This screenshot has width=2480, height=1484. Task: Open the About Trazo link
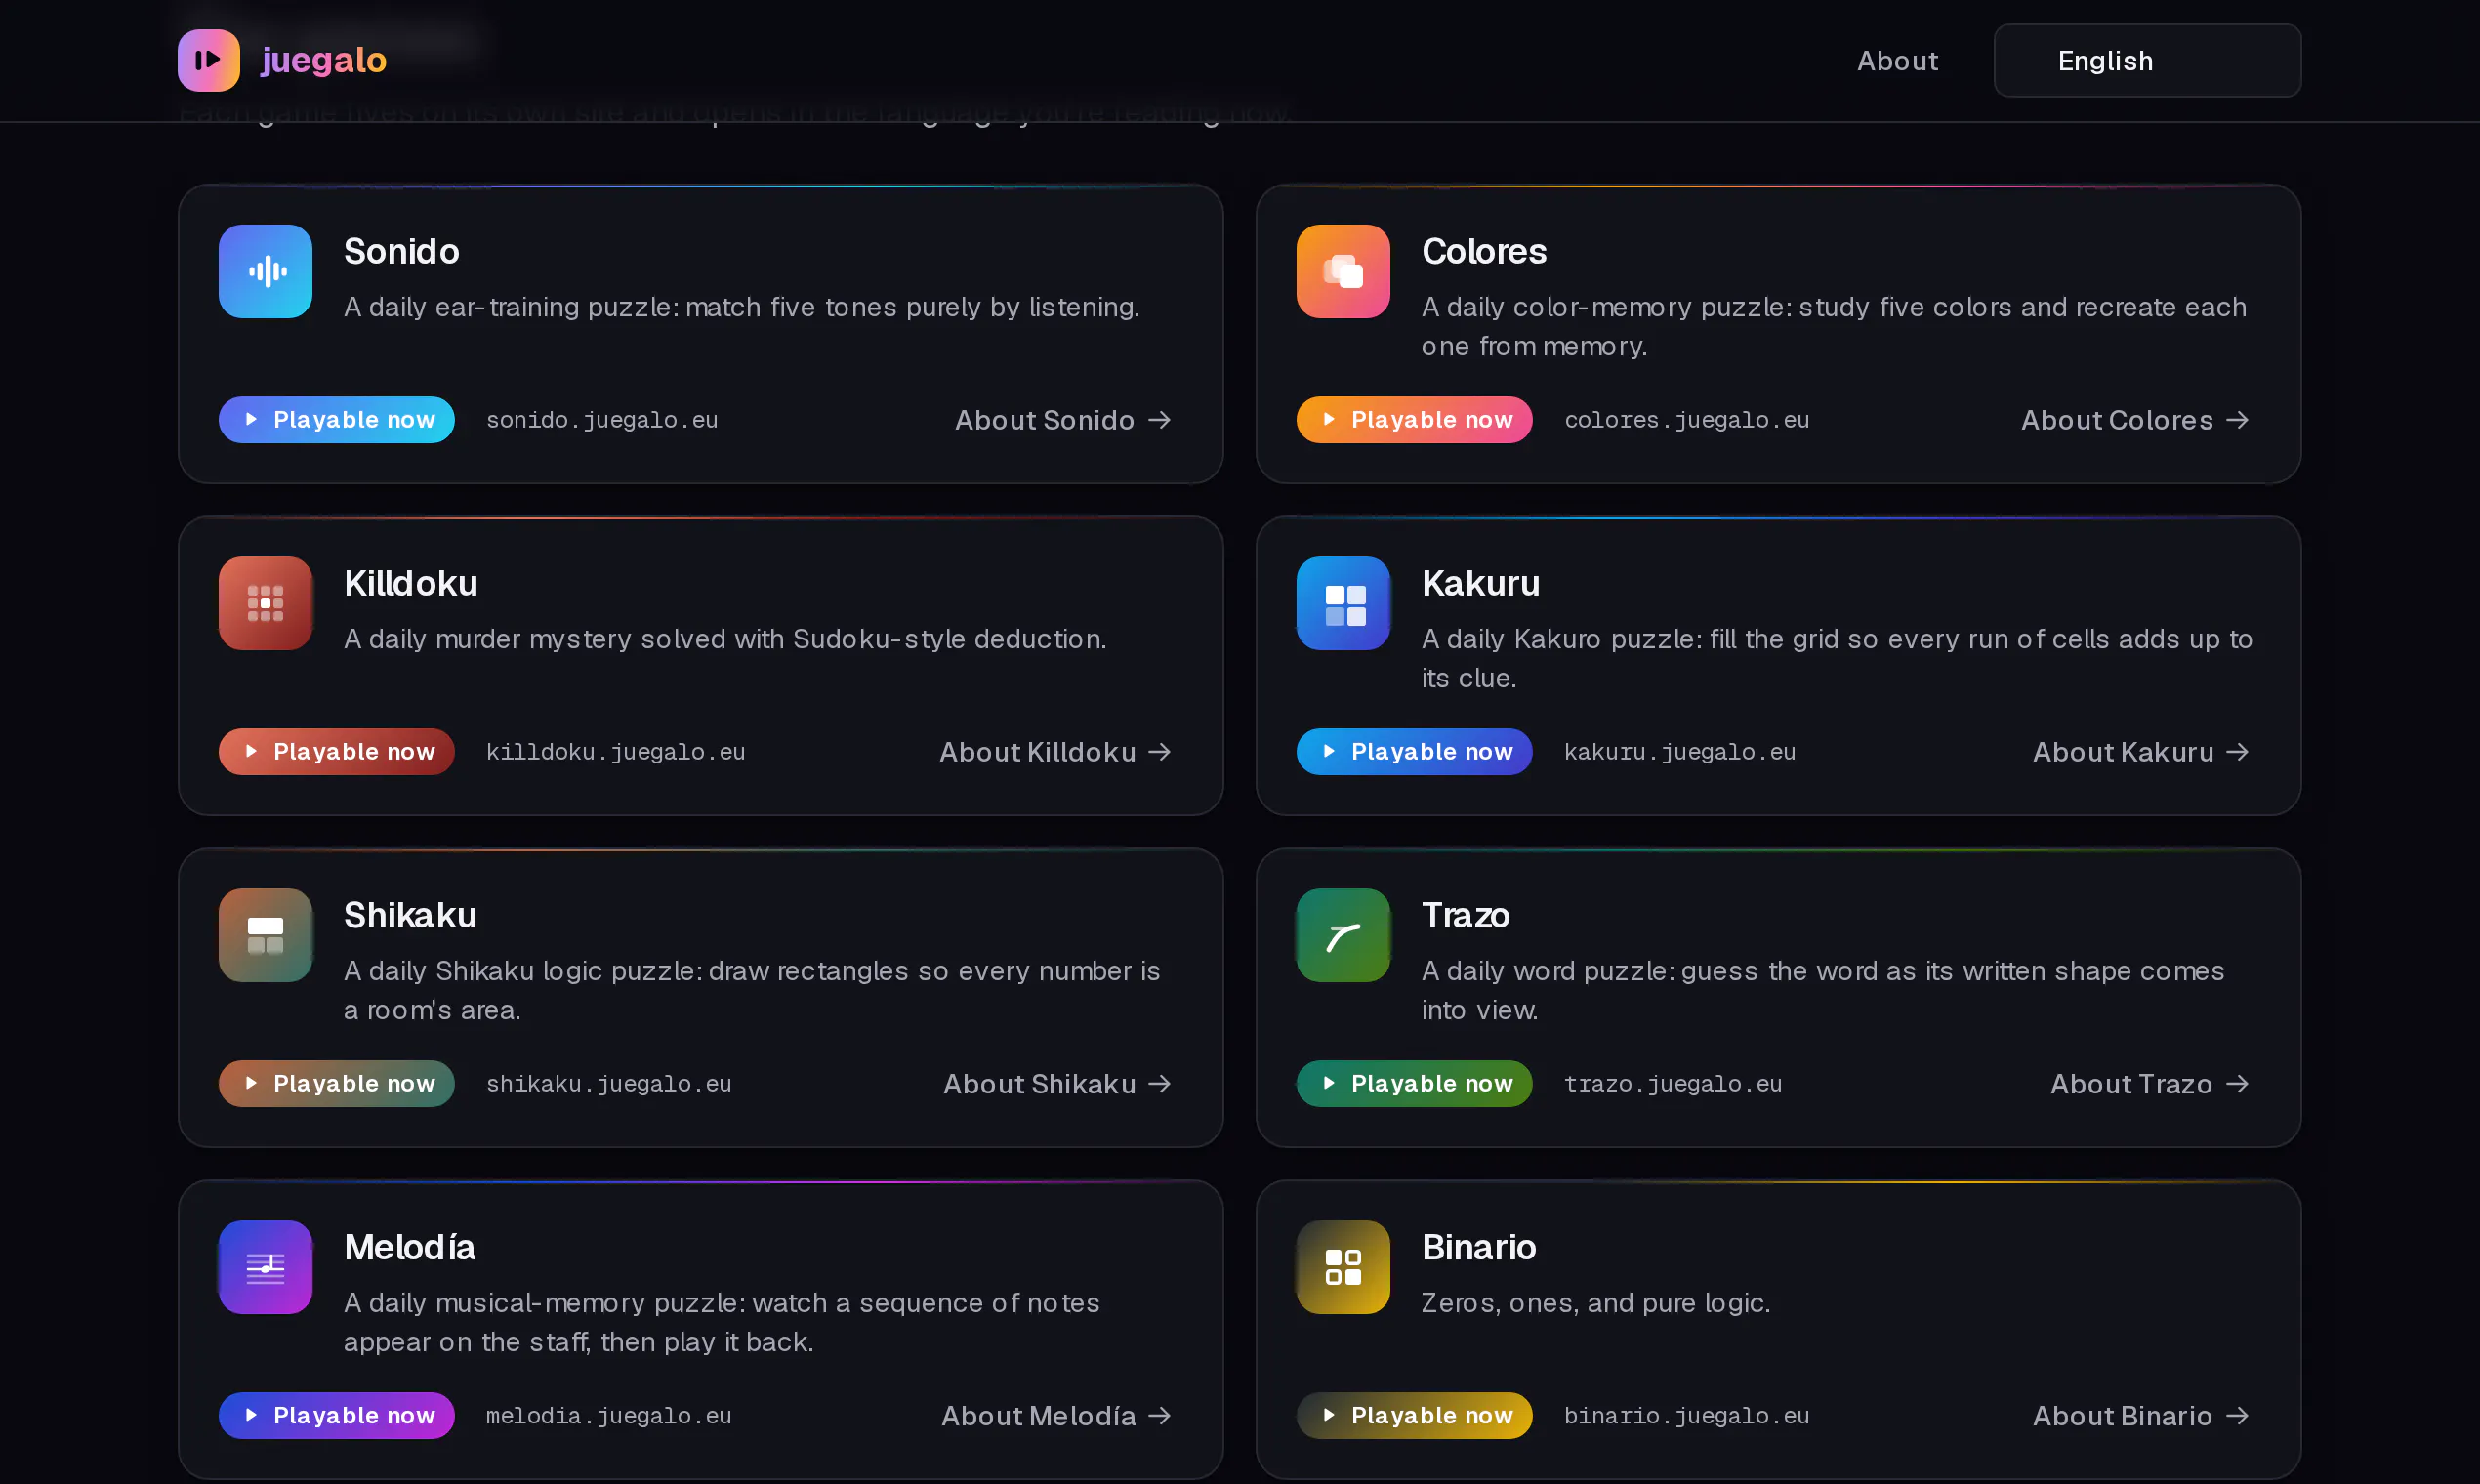(x=2150, y=1084)
